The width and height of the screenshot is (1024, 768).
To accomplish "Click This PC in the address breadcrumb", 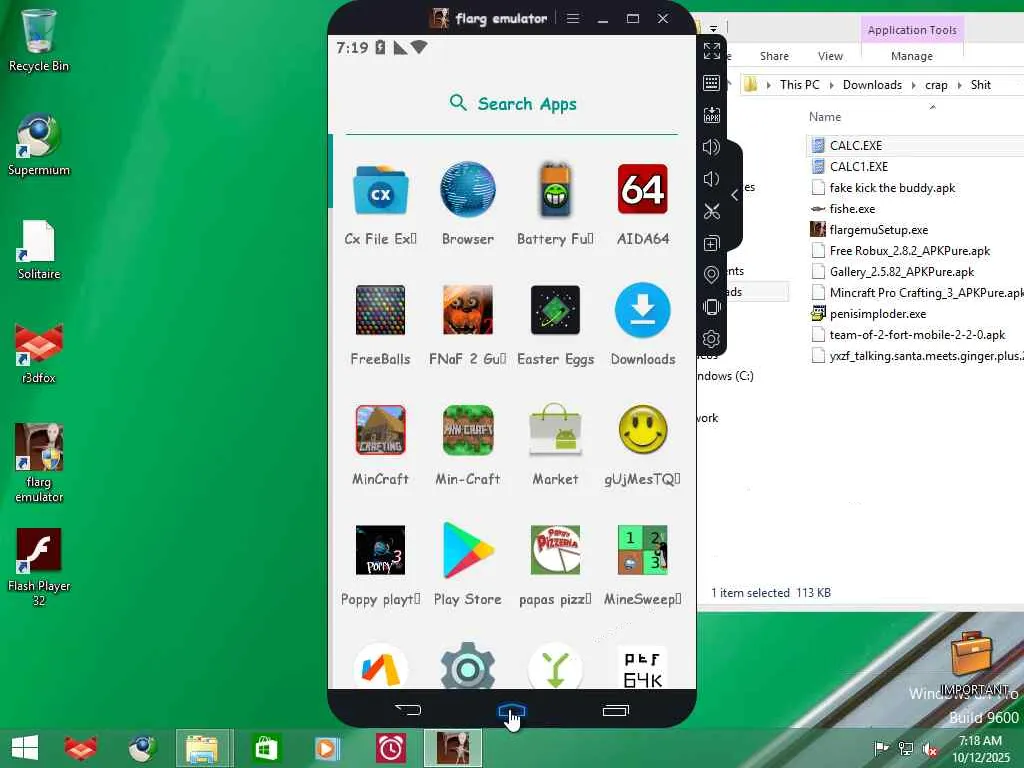I will (799, 85).
